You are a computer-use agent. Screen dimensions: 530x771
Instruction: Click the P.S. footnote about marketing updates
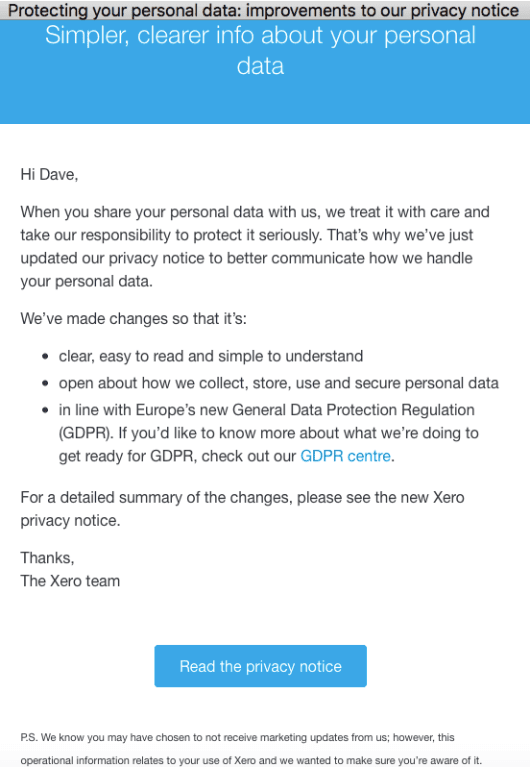click(x=251, y=748)
